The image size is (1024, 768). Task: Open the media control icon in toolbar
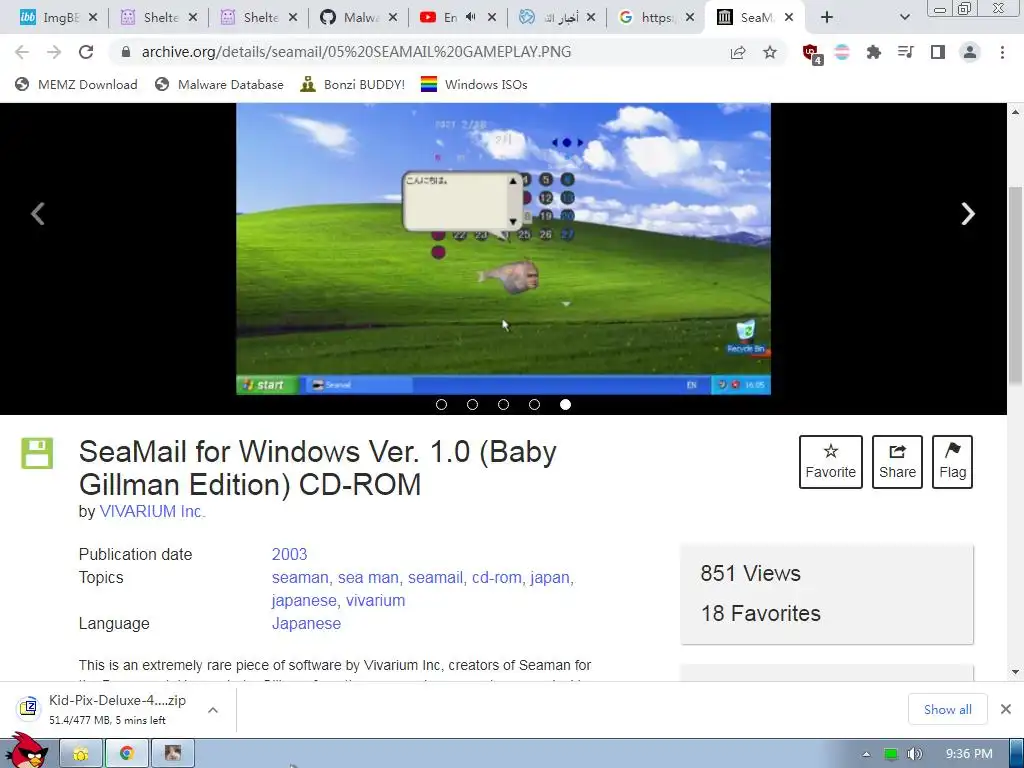click(x=906, y=52)
